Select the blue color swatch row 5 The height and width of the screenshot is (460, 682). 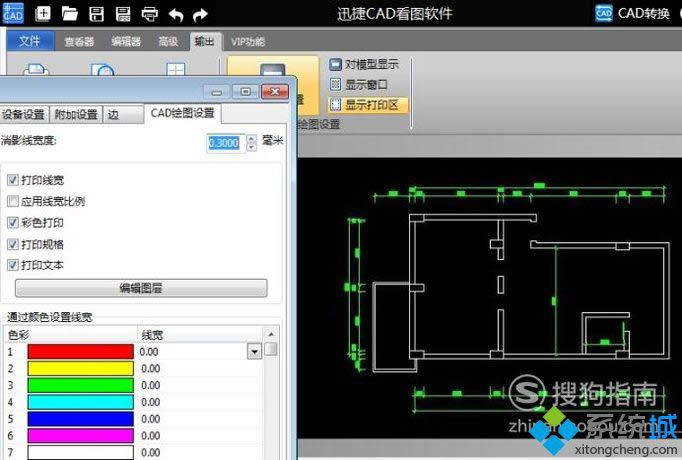80,419
